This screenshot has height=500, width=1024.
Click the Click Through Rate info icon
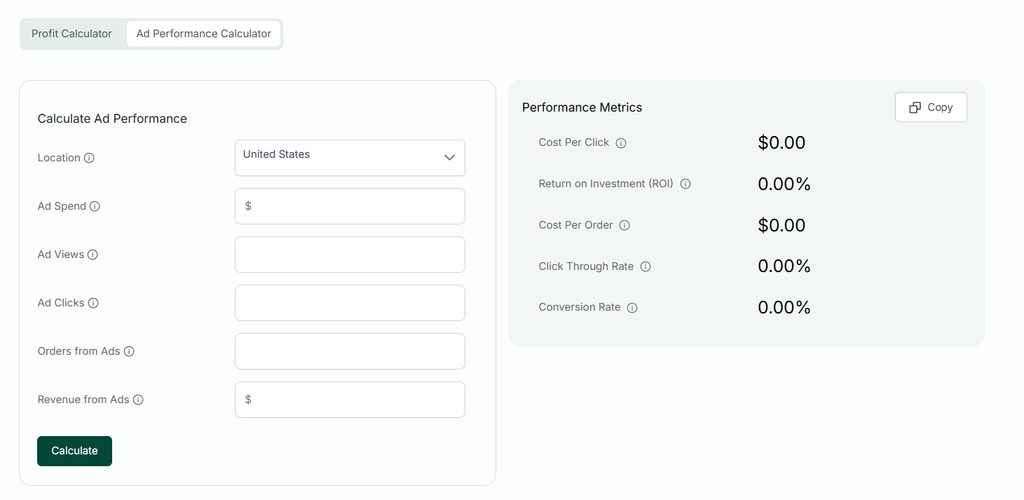tap(645, 266)
